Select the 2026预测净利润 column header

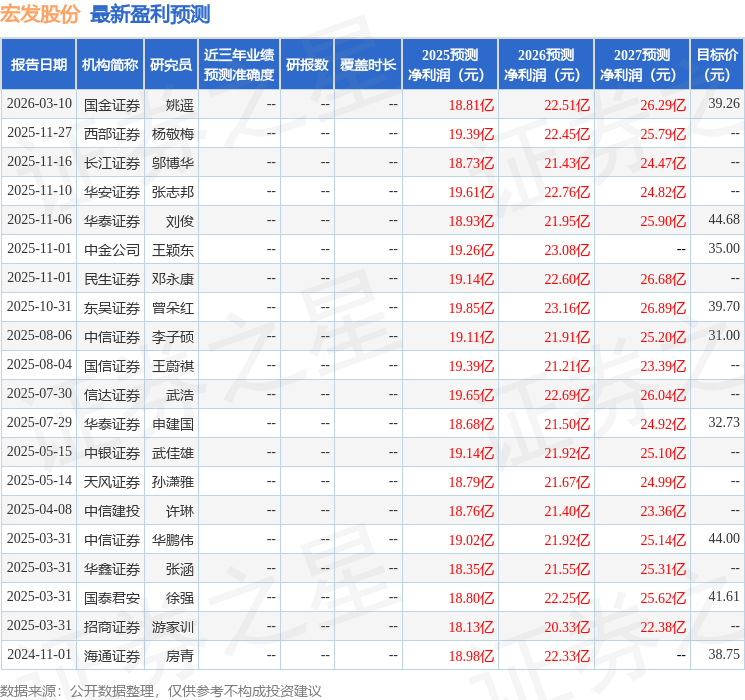(546, 65)
